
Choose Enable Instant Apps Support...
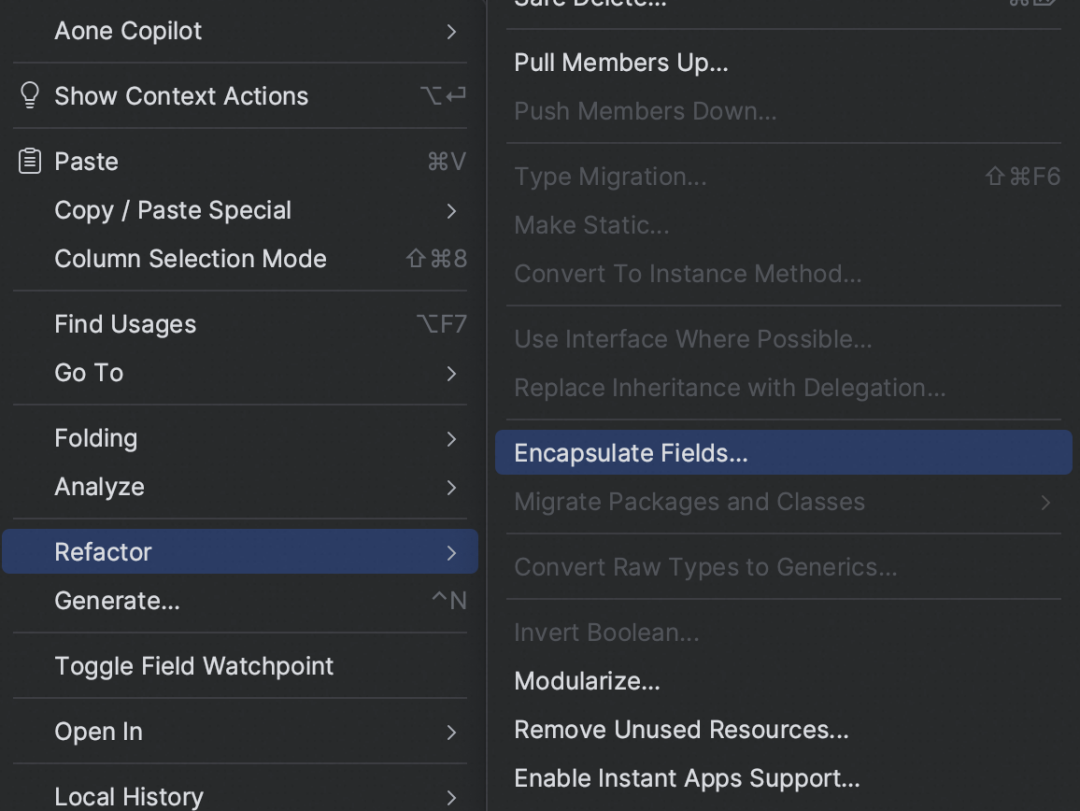[784, 779]
